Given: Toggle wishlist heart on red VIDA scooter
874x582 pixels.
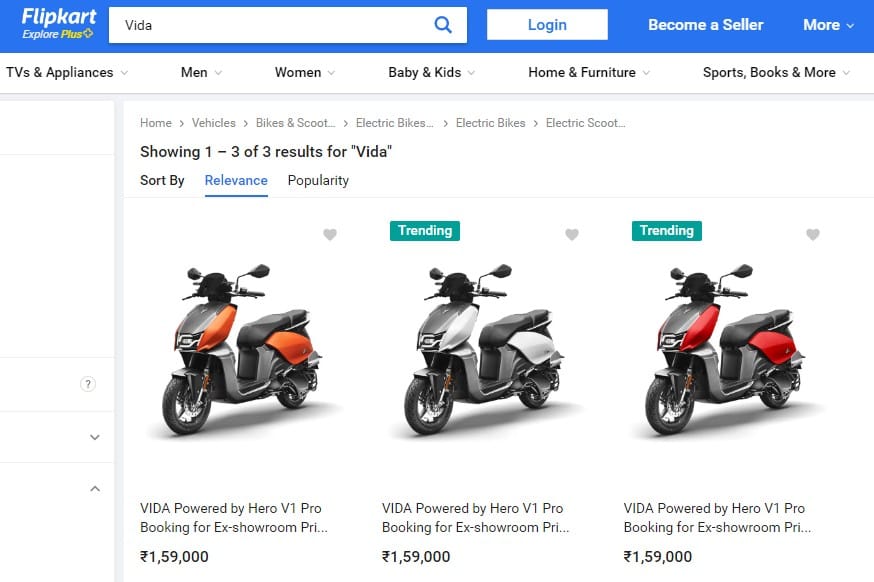Looking at the screenshot, I should pyautogui.click(x=813, y=235).
